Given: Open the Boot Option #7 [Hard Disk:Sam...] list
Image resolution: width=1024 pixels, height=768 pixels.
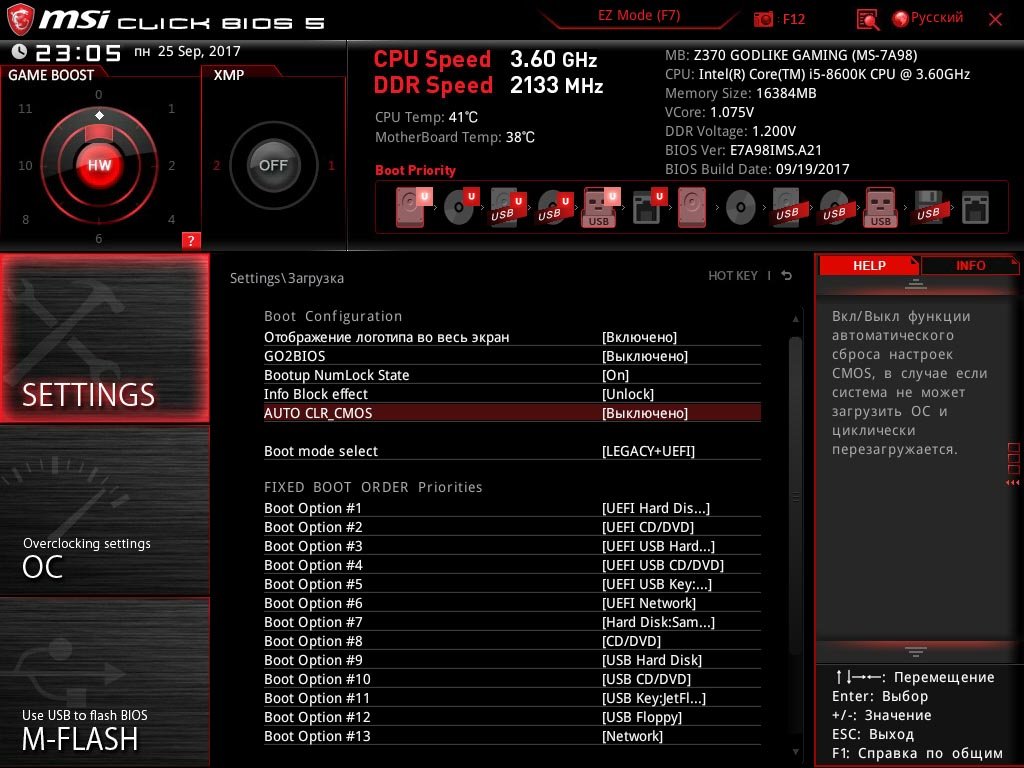Looking at the screenshot, I should [658, 622].
